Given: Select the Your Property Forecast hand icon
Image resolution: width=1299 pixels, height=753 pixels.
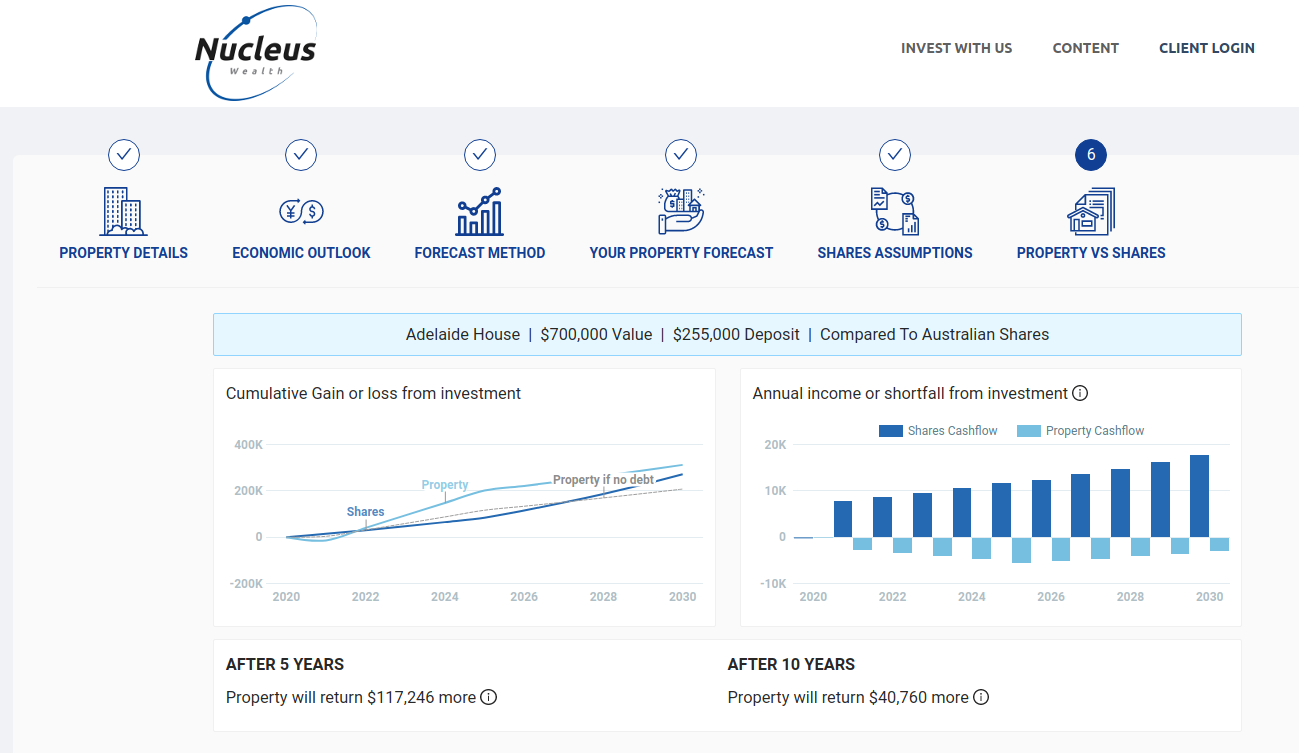Looking at the screenshot, I should coord(681,211).
